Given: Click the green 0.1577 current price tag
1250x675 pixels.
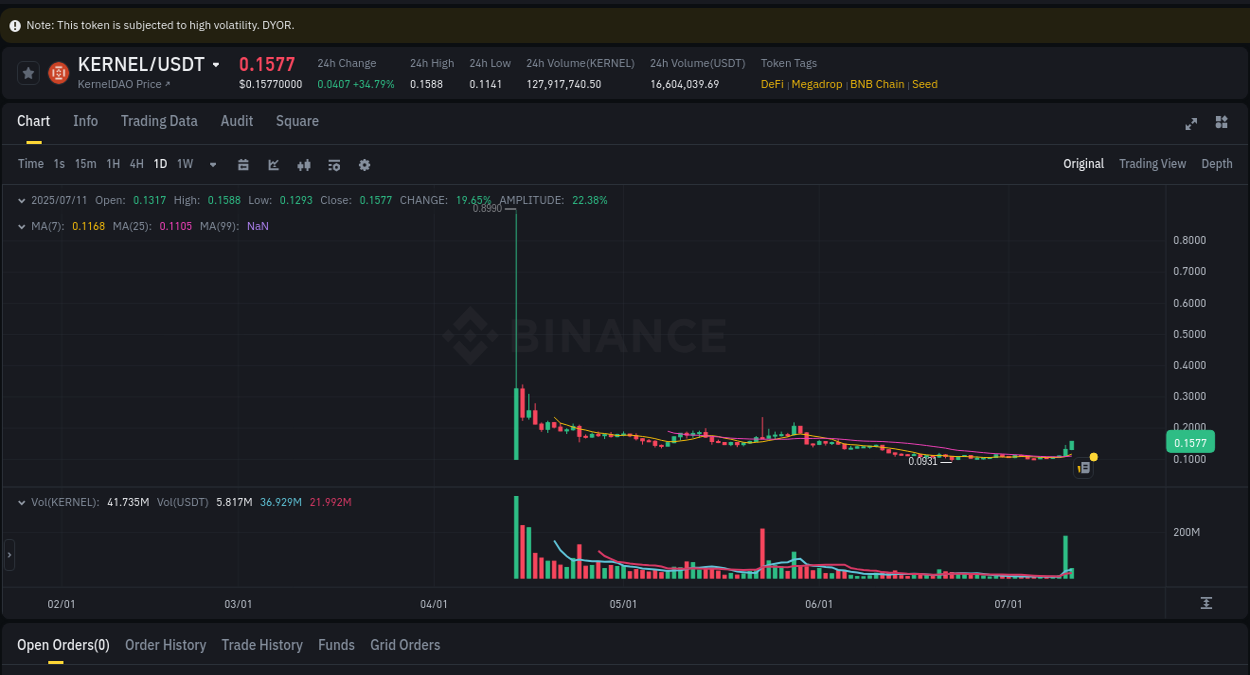Looking at the screenshot, I should coord(1190,441).
